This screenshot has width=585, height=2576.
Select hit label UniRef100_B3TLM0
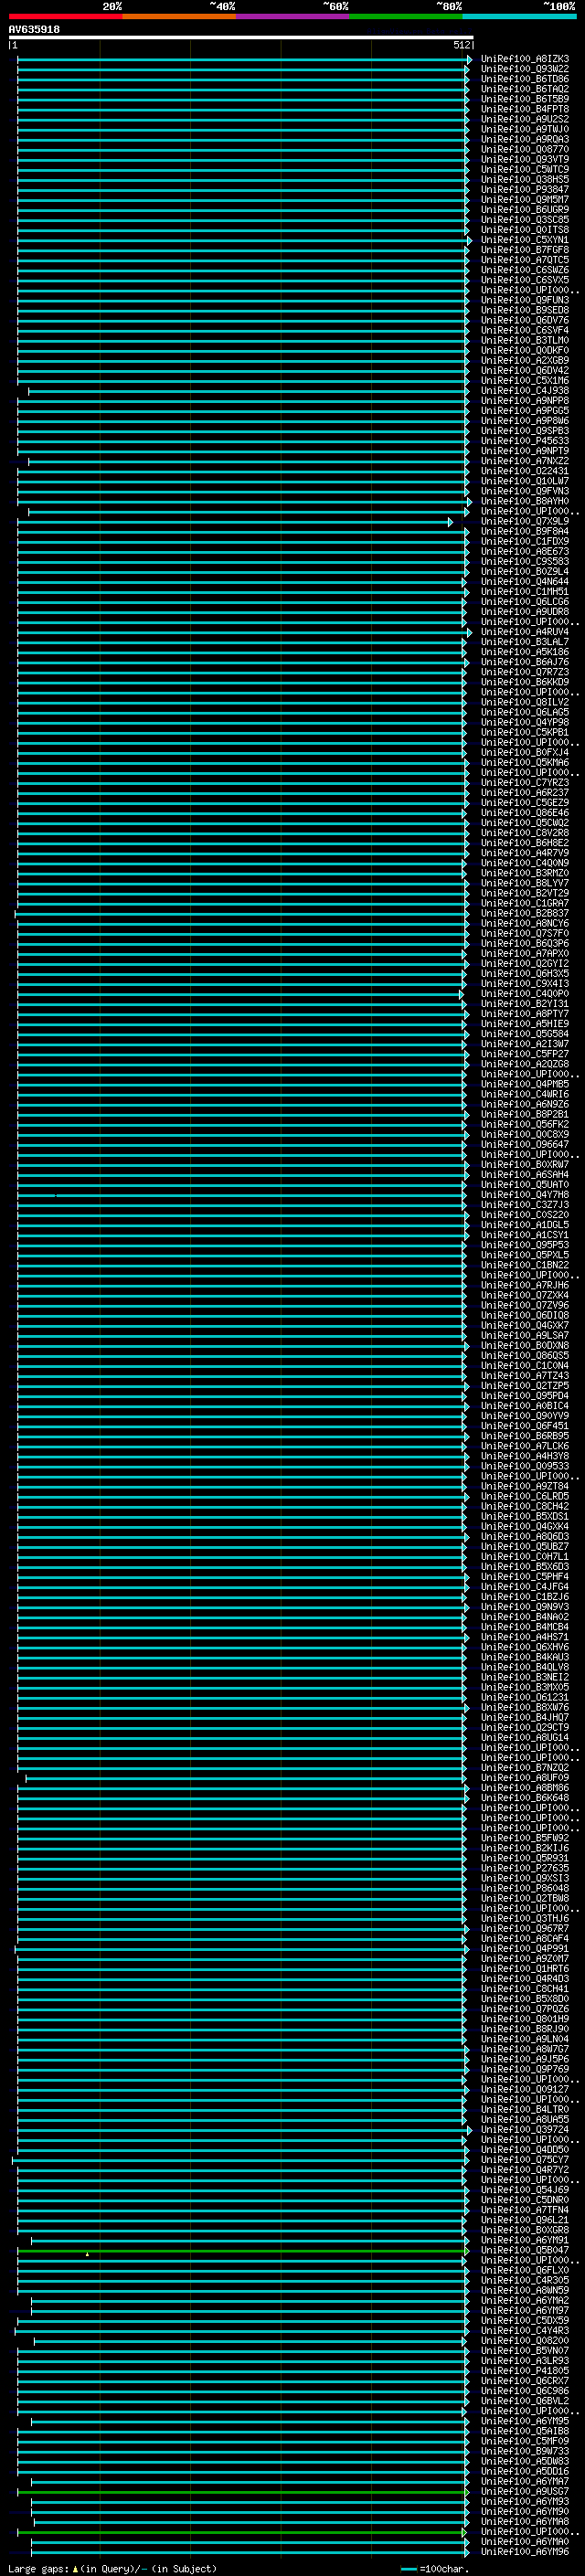coord(525,341)
